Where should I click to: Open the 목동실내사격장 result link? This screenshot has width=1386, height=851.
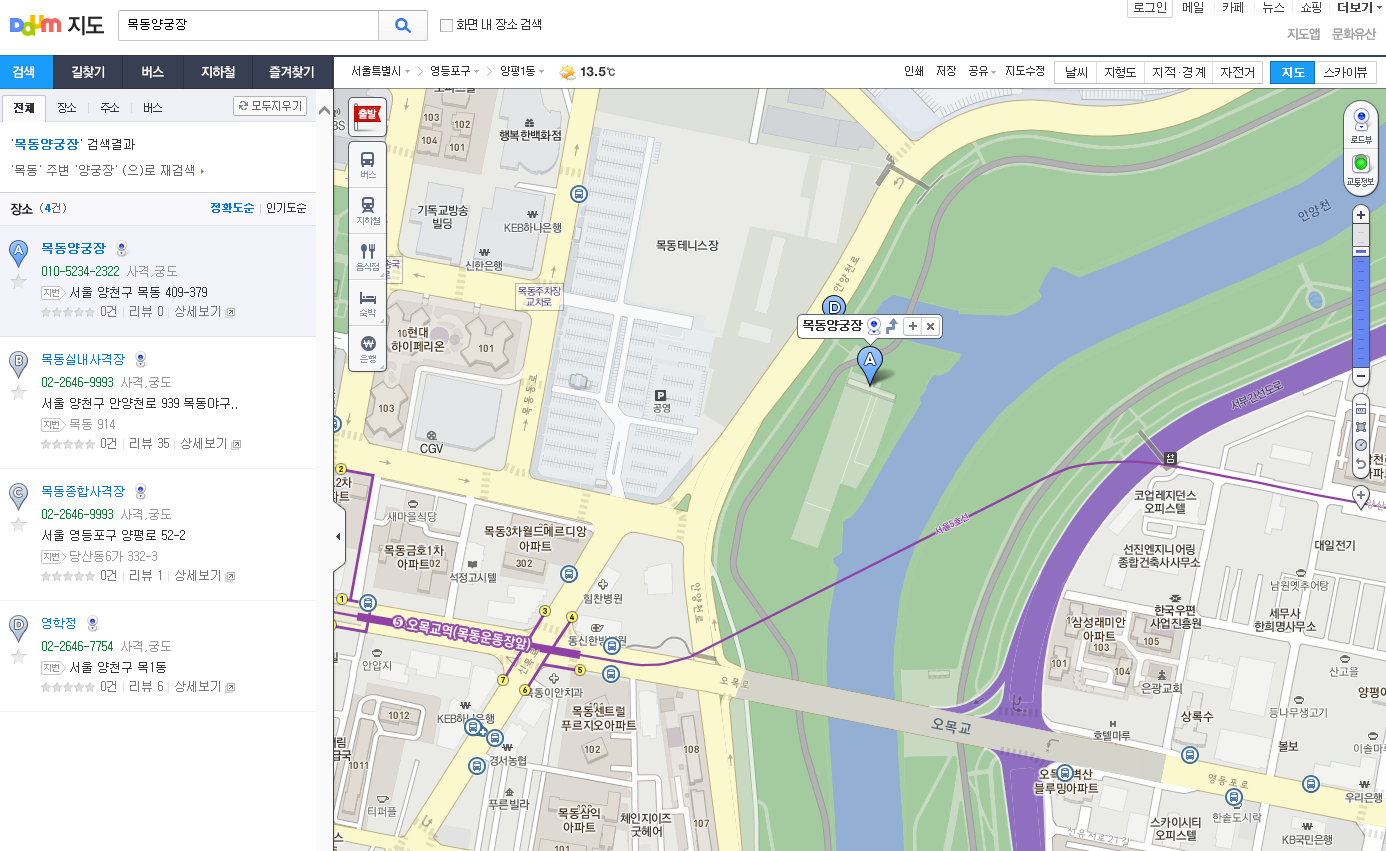(x=83, y=359)
